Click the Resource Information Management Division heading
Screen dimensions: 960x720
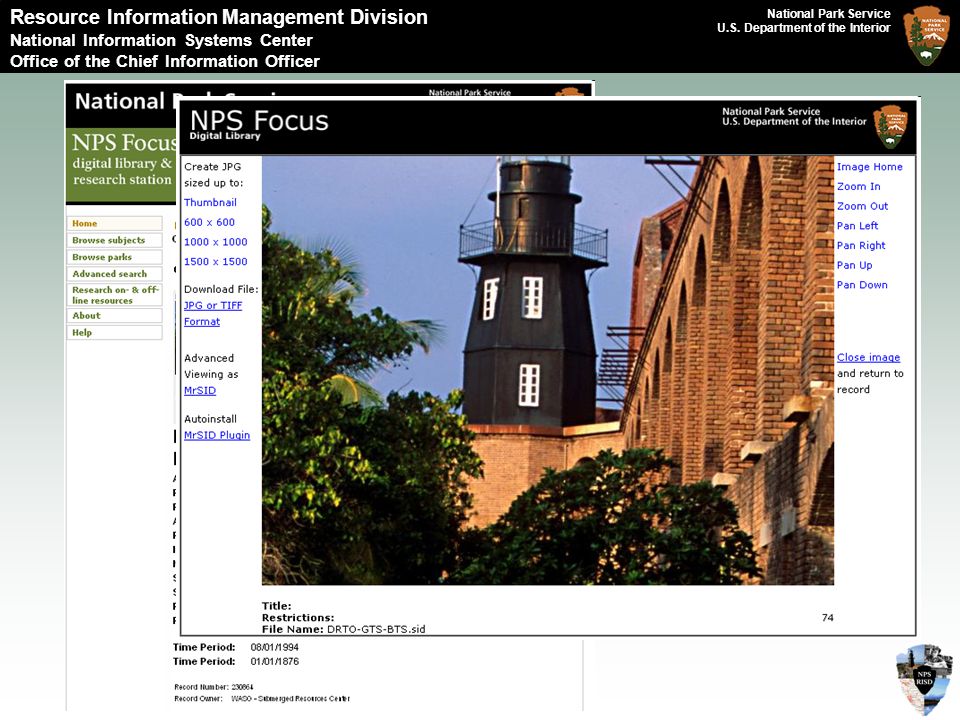pyautogui.click(x=219, y=17)
